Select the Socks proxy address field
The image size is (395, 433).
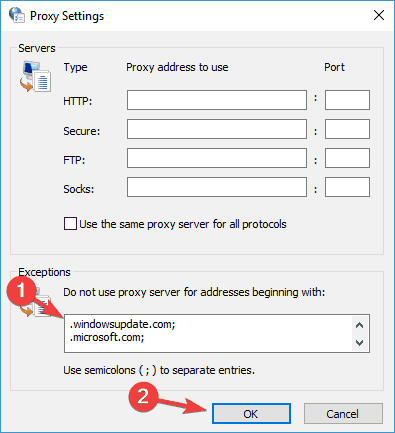pyautogui.click(x=217, y=187)
